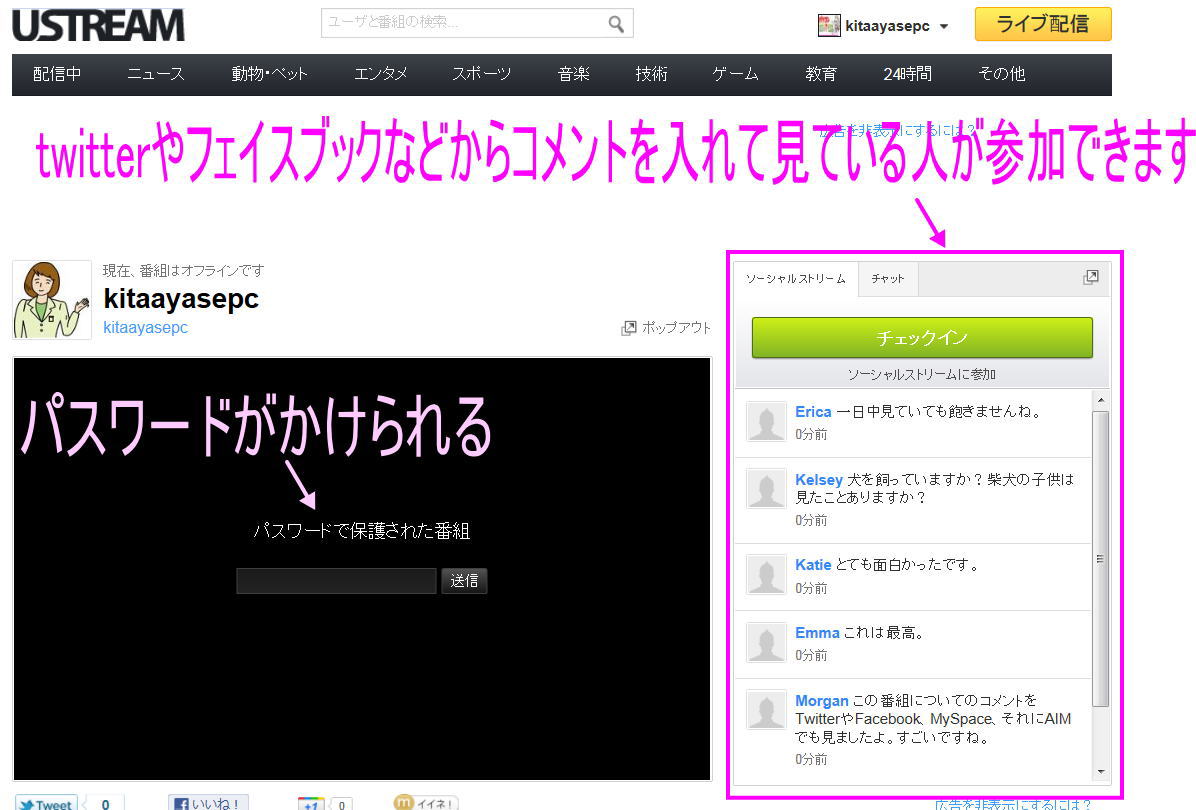Click Erica's comment 一日中見ていても飽きませんね。
Viewport: 1196px width, 810px height.
(939, 412)
